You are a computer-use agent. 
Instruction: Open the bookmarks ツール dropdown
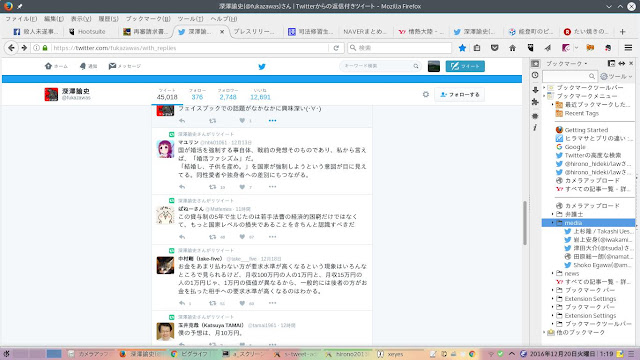(x=616, y=76)
